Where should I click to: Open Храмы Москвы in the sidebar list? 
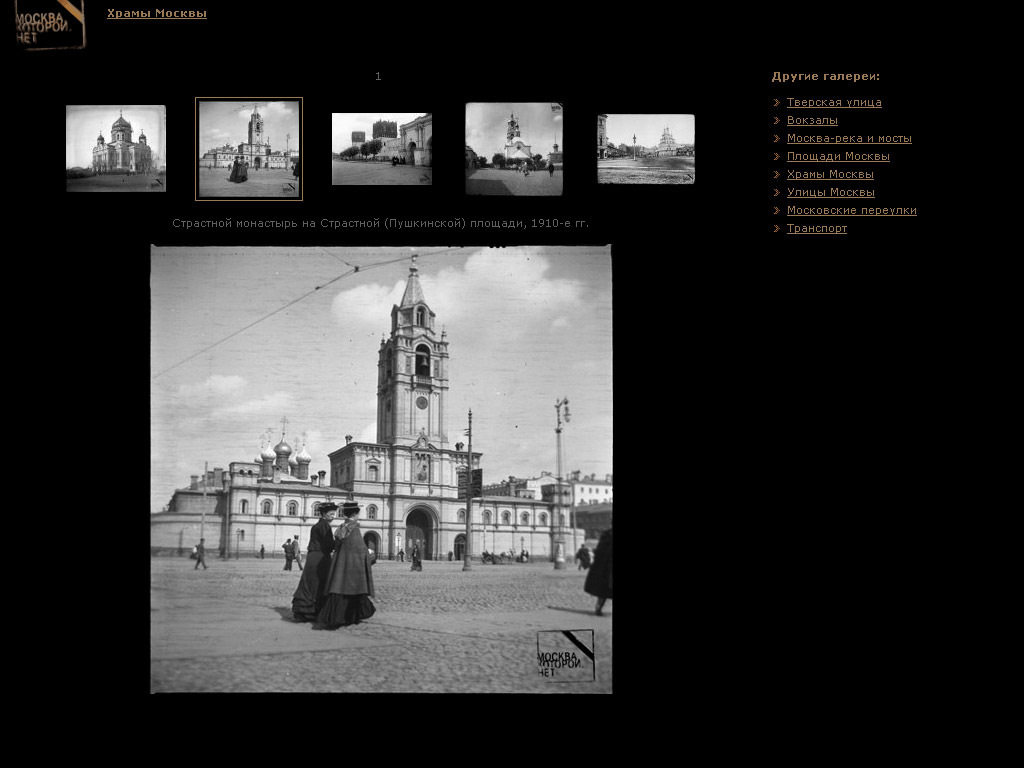click(x=830, y=174)
